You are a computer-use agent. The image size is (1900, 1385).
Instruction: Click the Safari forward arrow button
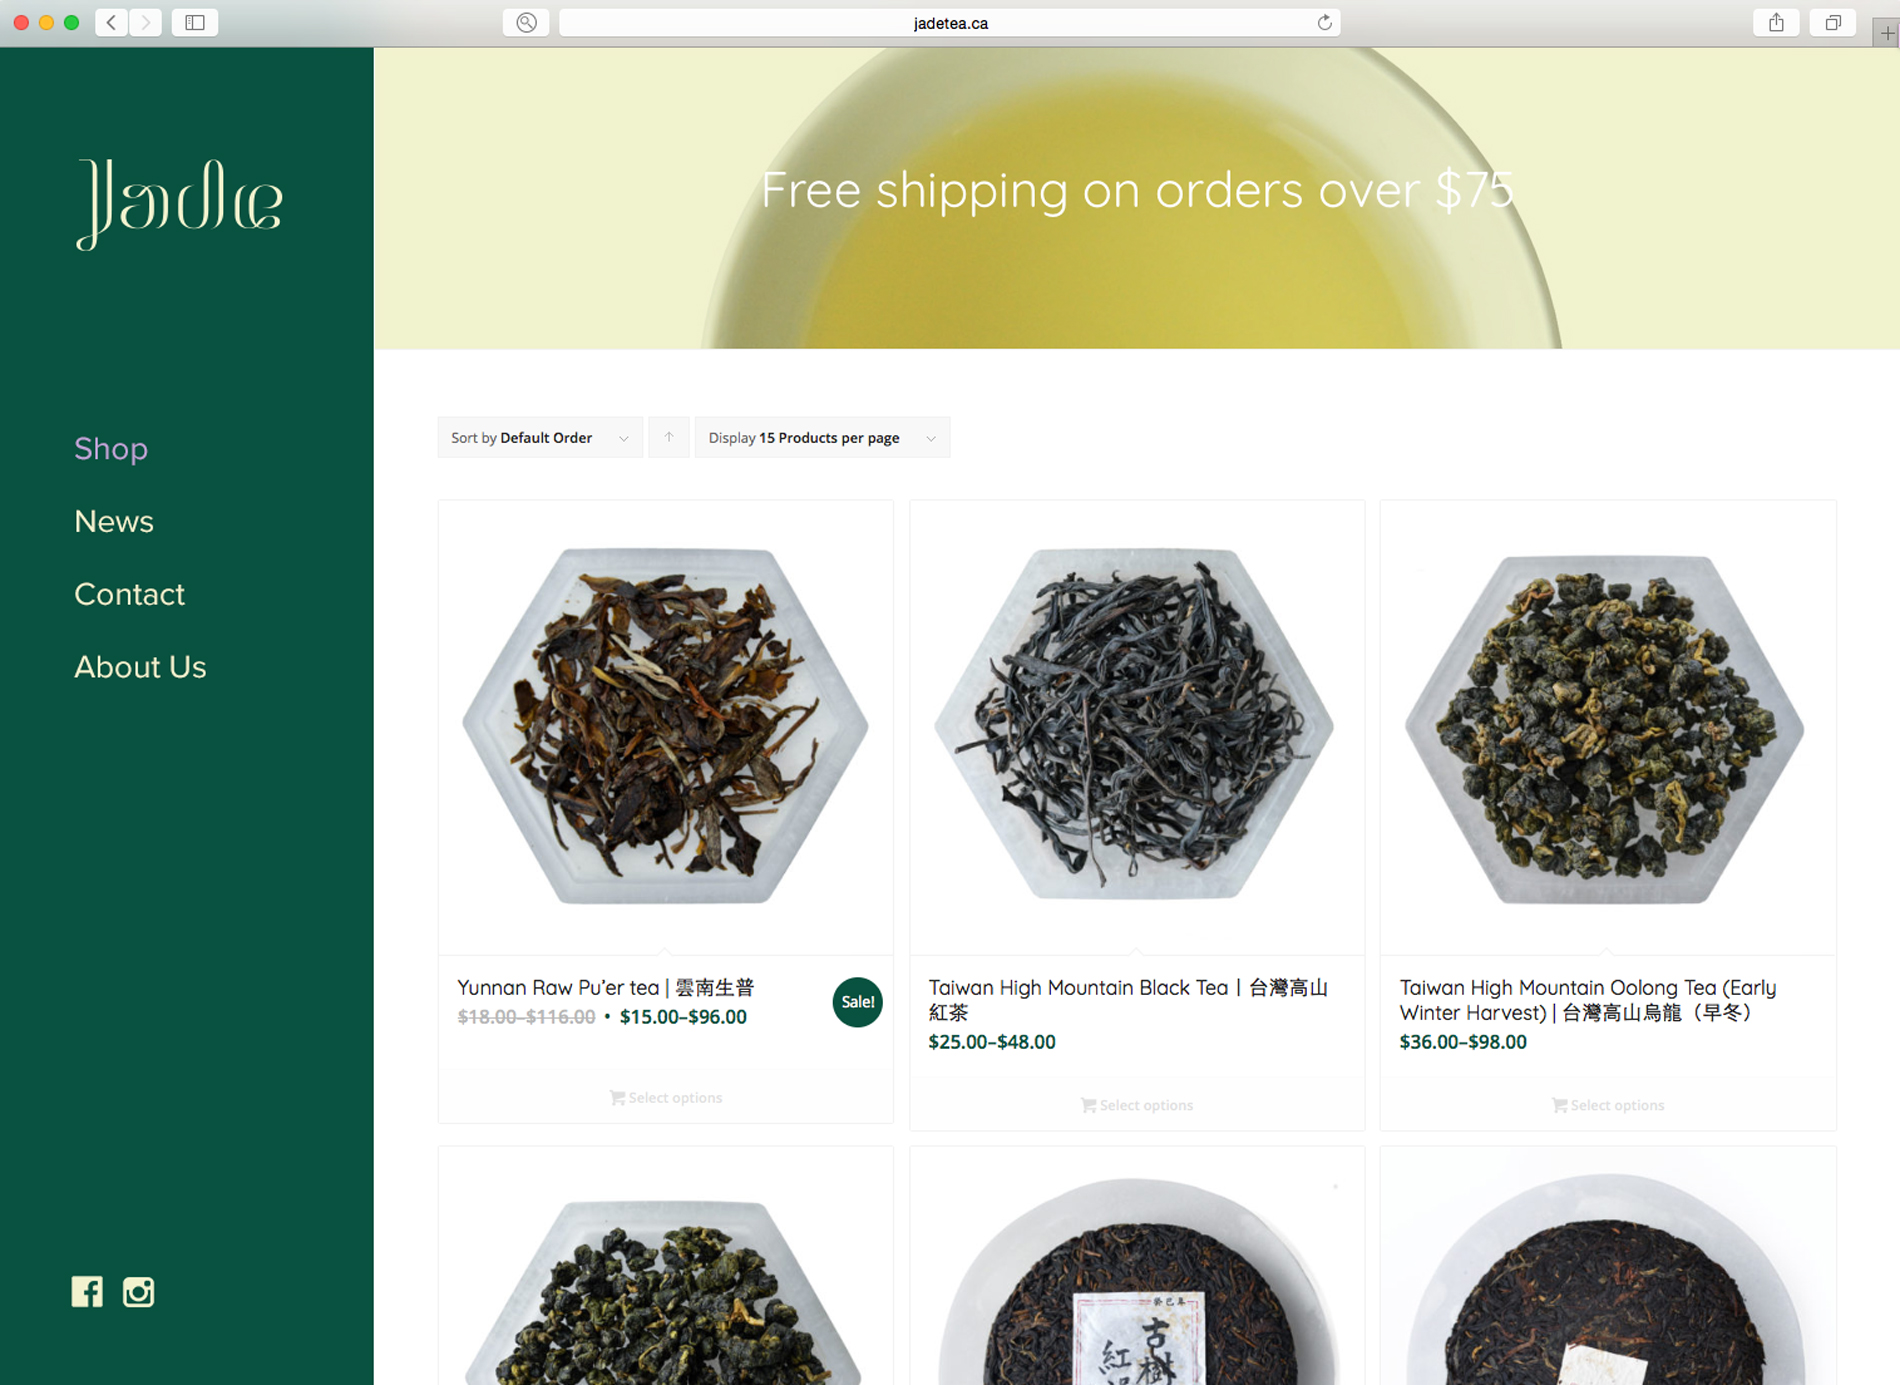(x=146, y=22)
